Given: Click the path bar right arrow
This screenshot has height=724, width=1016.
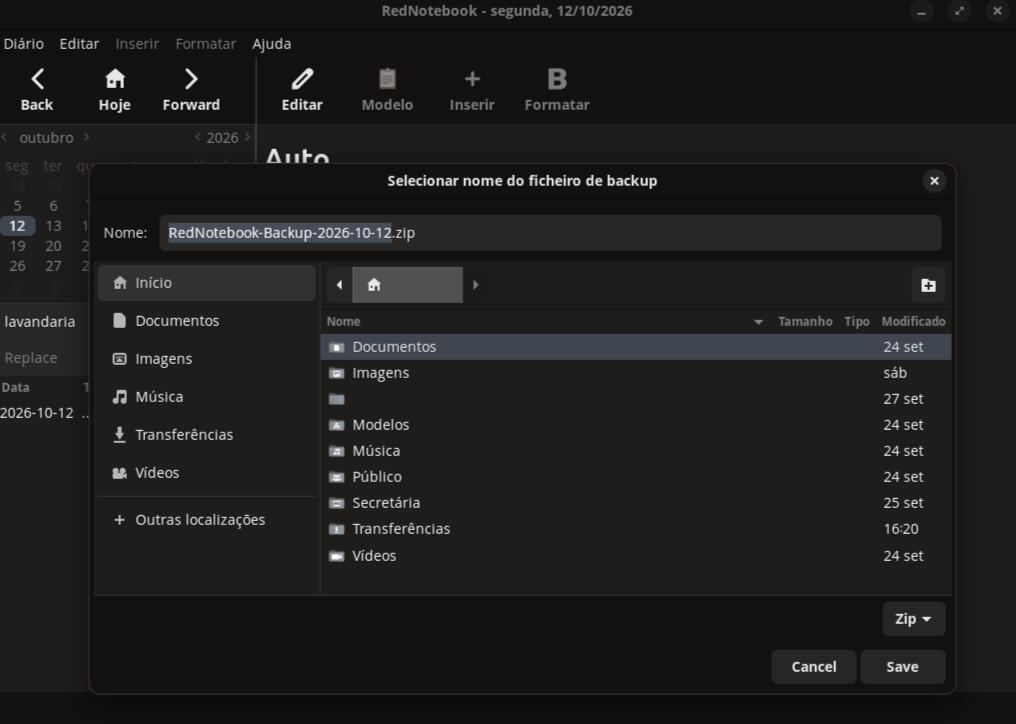Looking at the screenshot, I should pyautogui.click(x=476, y=285).
